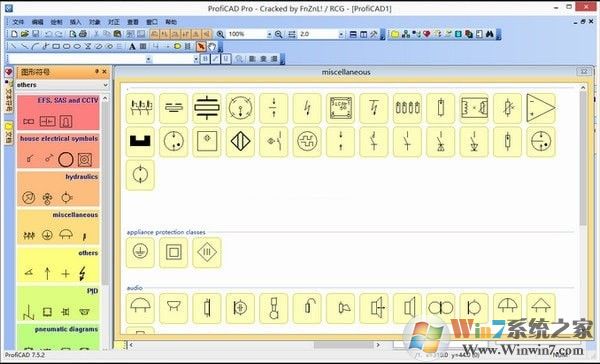Image resolution: width=600 pixels, height=364 pixels.
Task: Select the others yellow symbol category
Action: coord(58,265)
